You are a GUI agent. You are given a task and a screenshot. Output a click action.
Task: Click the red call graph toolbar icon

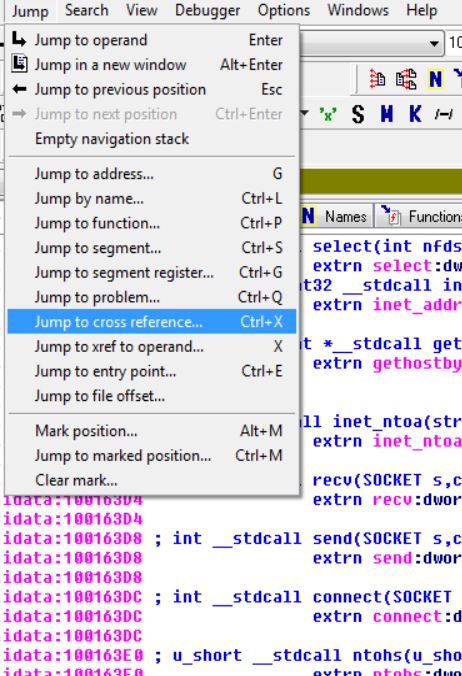click(406, 79)
